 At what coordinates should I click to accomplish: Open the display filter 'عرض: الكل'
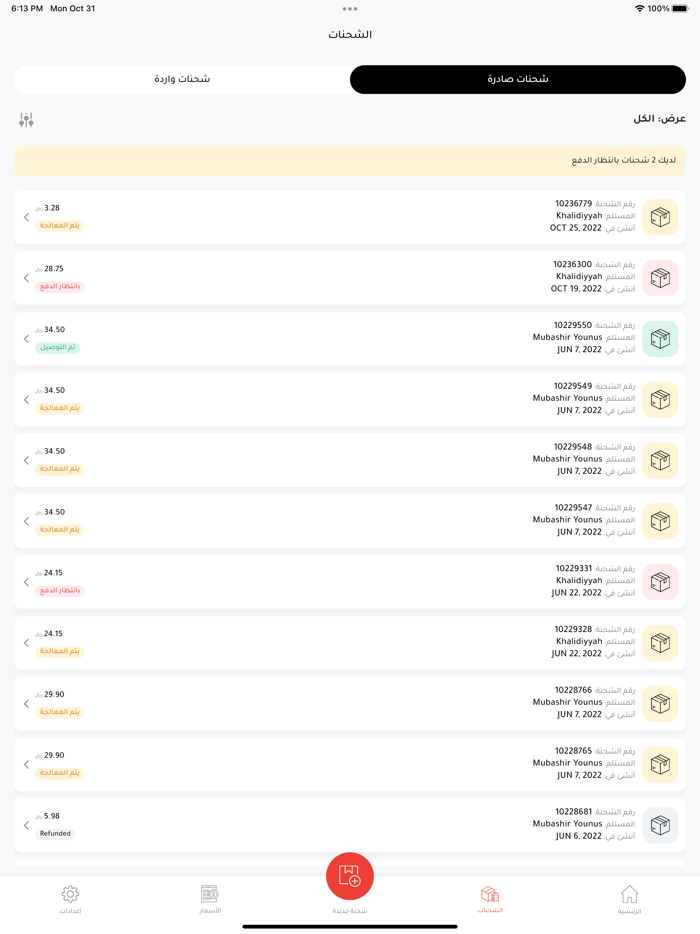pos(658,119)
